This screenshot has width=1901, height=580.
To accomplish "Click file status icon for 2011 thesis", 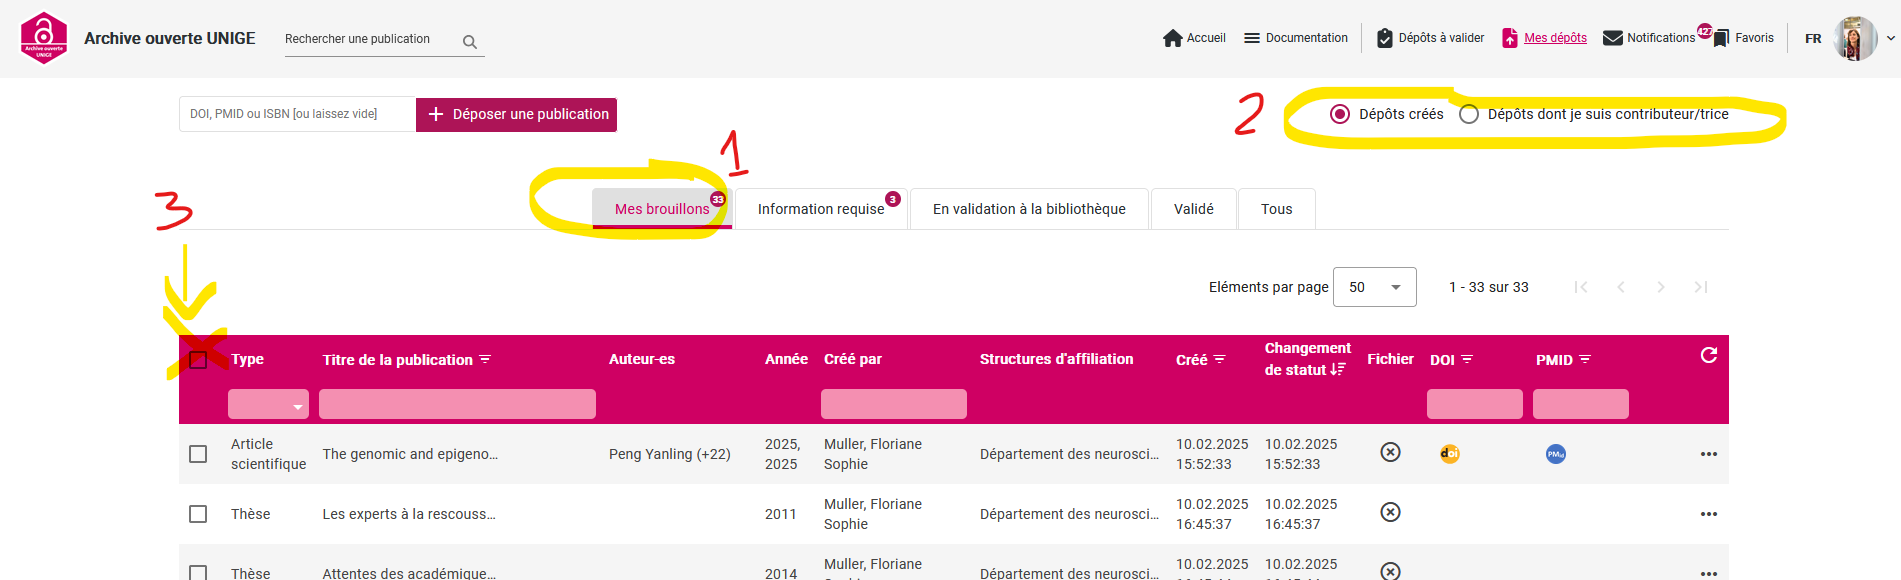I will [x=1390, y=512].
